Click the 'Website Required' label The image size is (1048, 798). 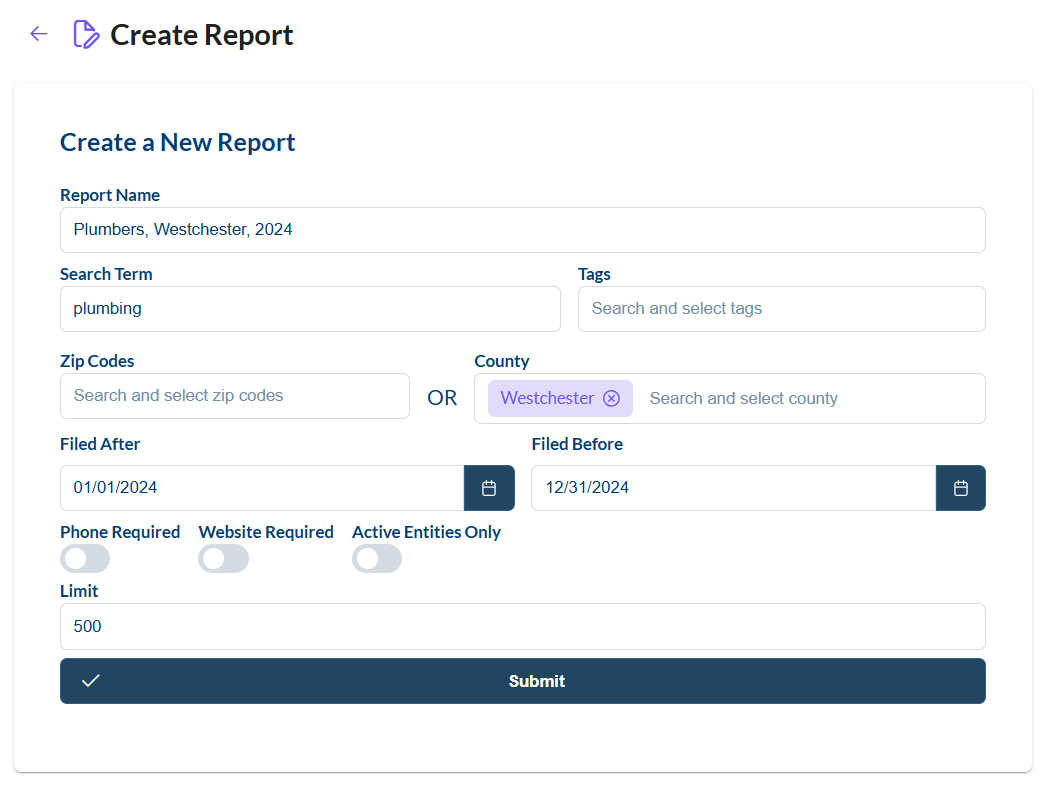(x=266, y=532)
